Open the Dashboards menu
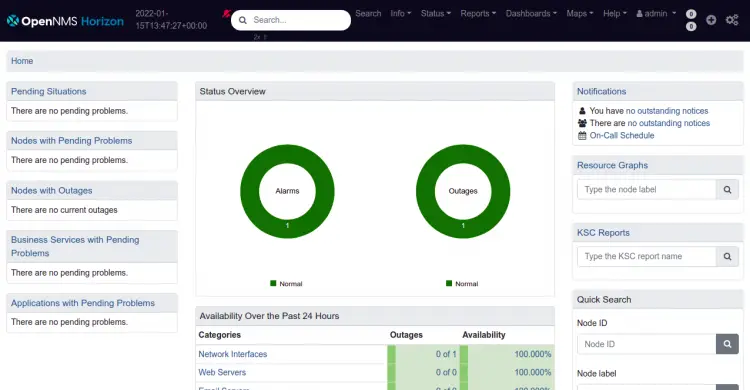This screenshot has height=390, width=750. 531,13
